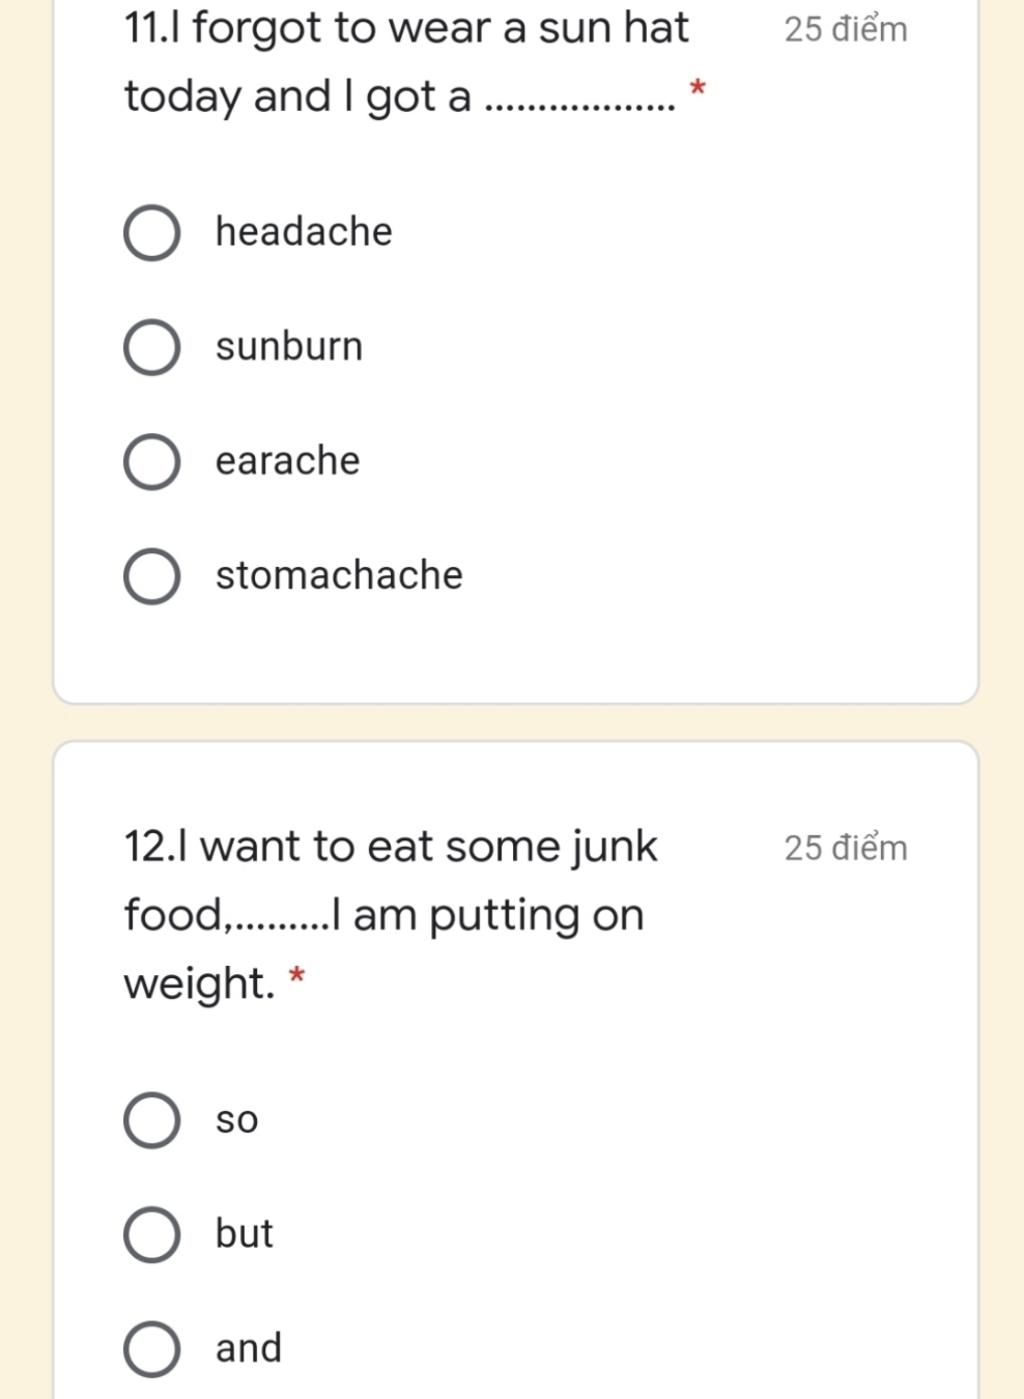Click the red required asterisk on question 11
The width and height of the screenshot is (1024, 1399).
click(698, 90)
